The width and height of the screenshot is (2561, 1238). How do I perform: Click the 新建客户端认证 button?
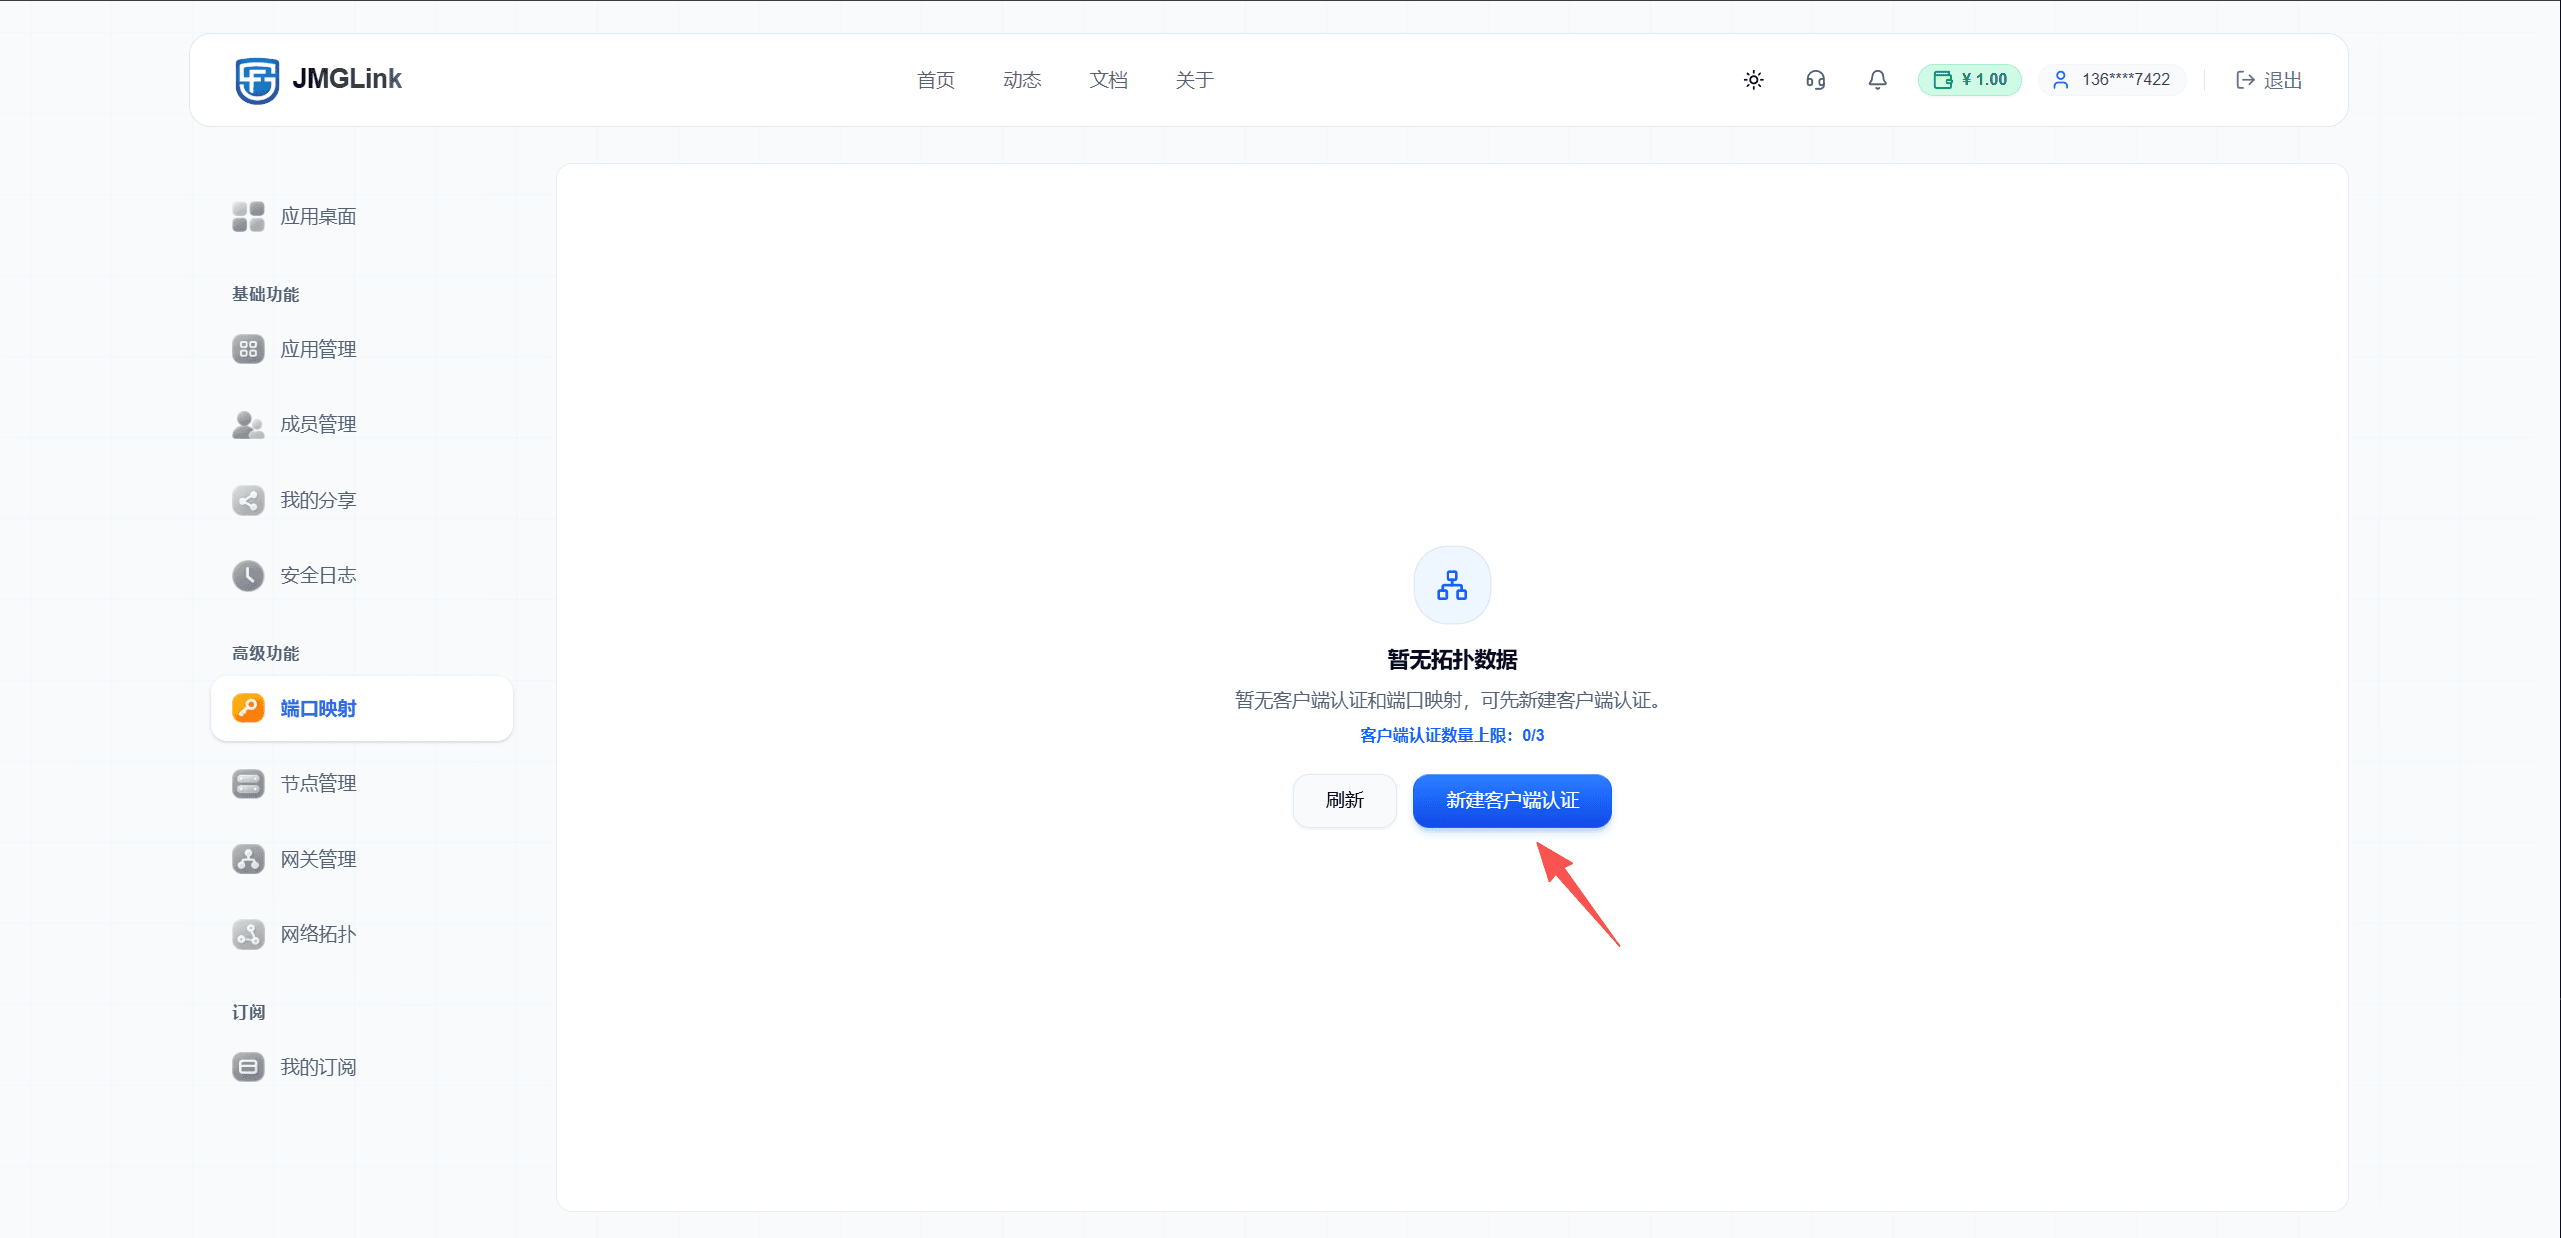[x=1512, y=800]
